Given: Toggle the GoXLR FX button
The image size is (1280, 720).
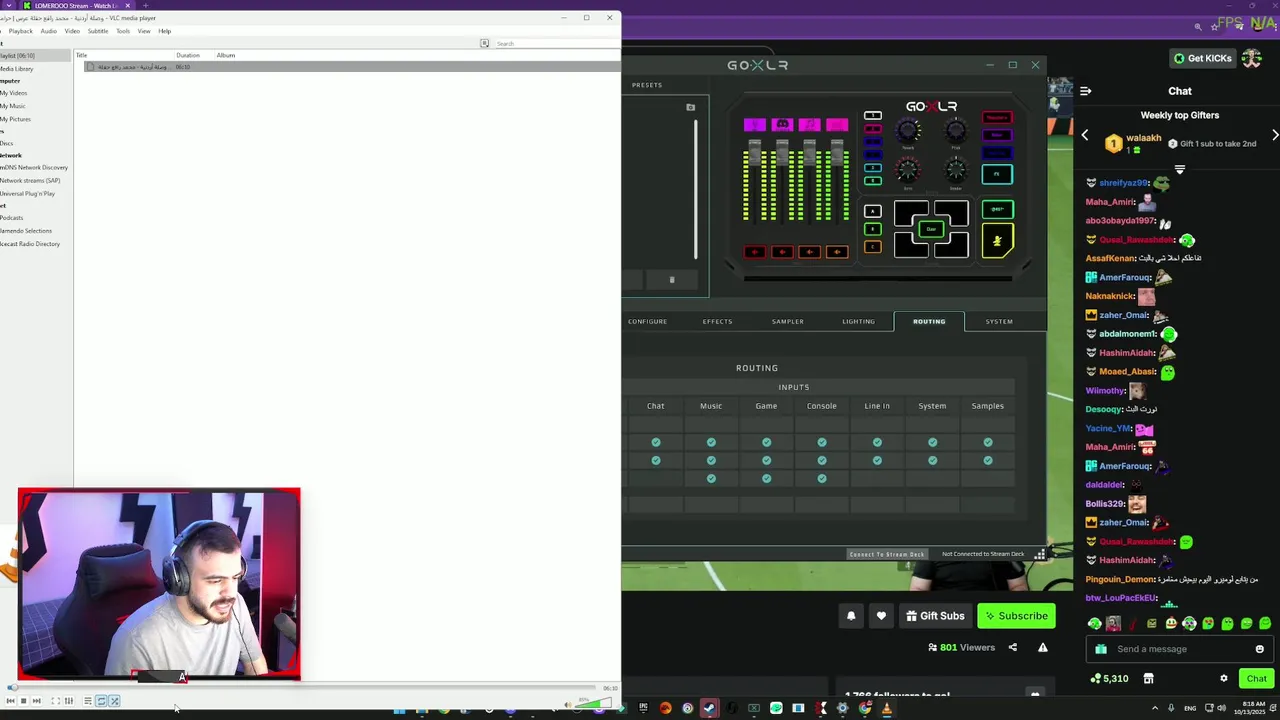Looking at the screenshot, I should [x=997, y=174].
